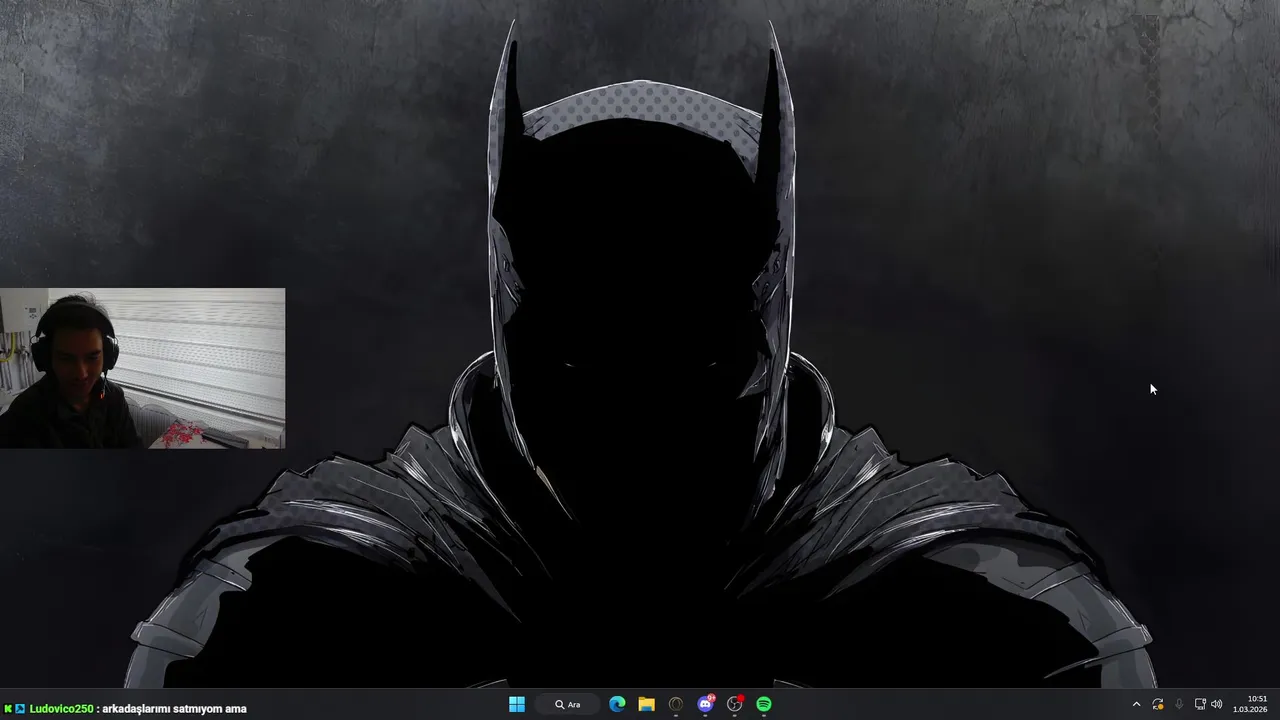This screenshot has width=1280, height=720.
Task: Click the webcam overlay thumbnail
Action: pos(142,368)
